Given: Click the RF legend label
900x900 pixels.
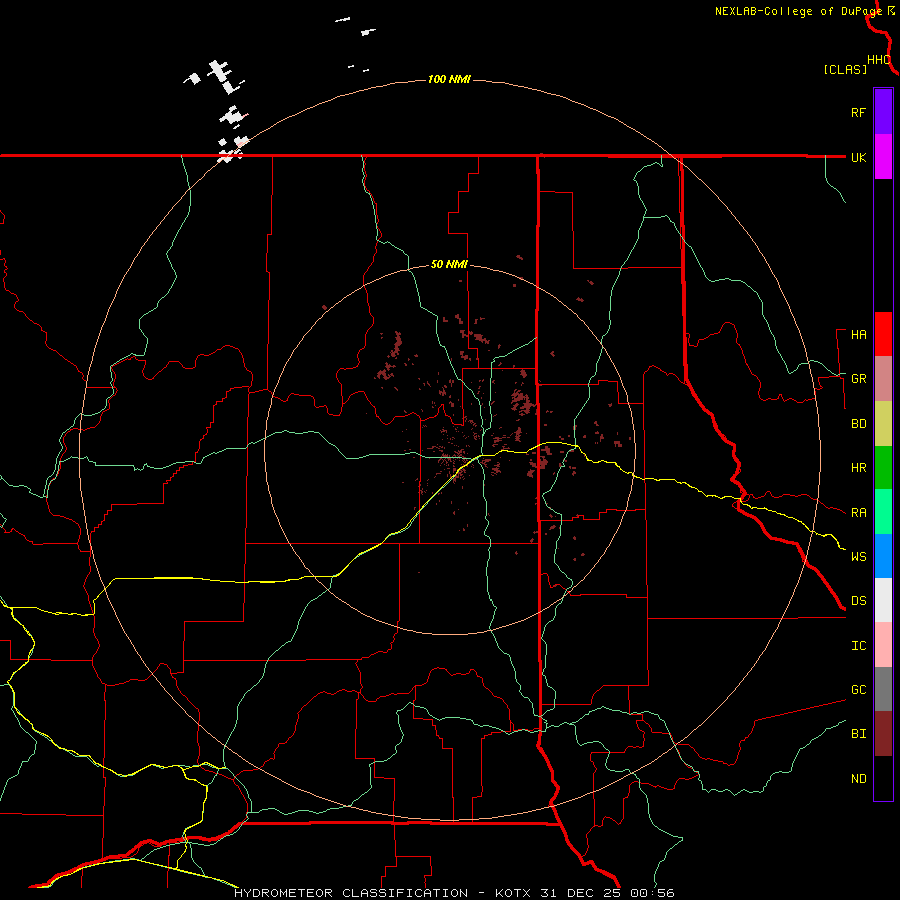Looking at the screenshot, I should [x=858, y=112].
